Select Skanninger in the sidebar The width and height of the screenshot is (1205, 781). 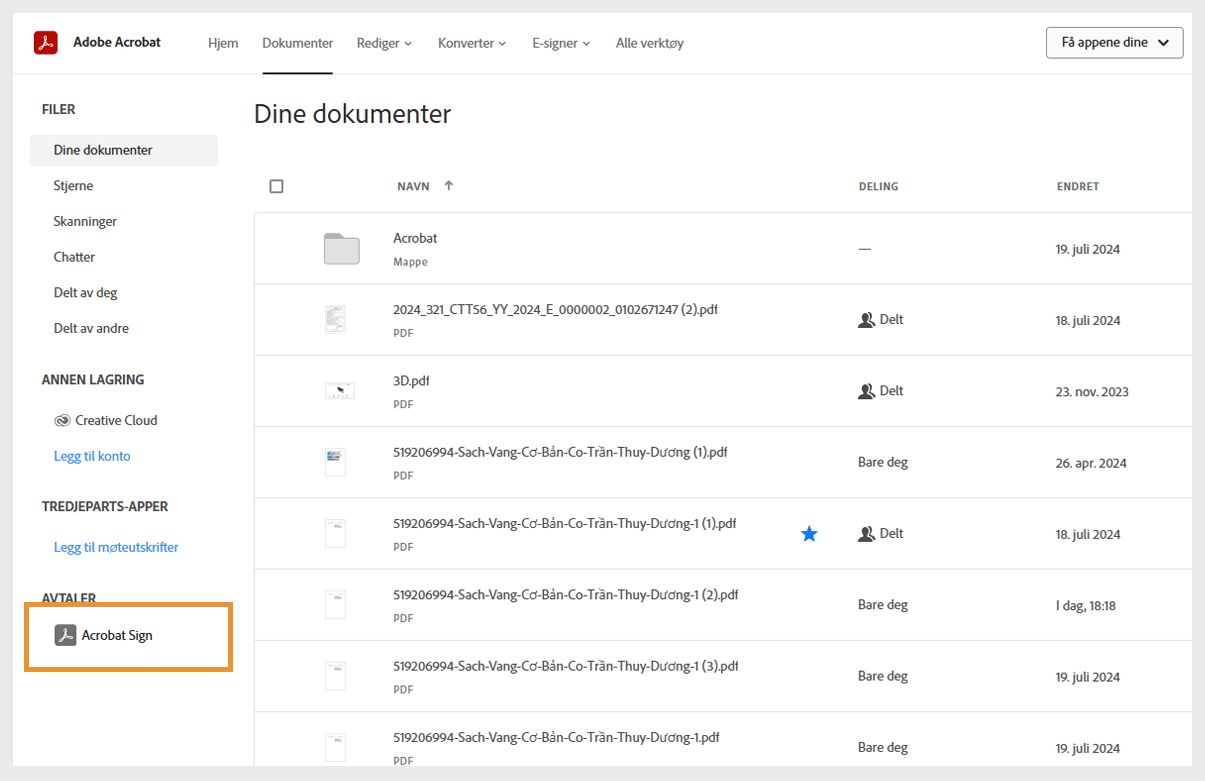pos(85,221)
